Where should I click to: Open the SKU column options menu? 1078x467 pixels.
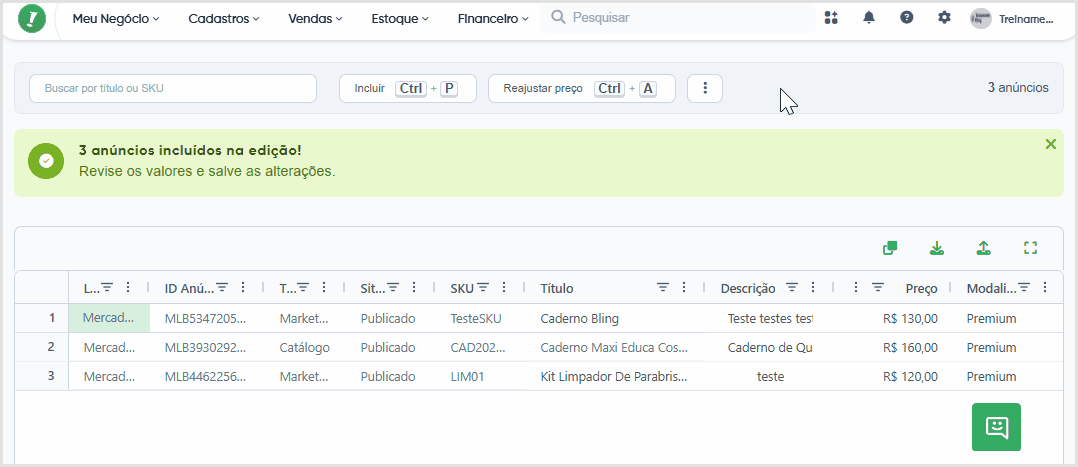504,287
